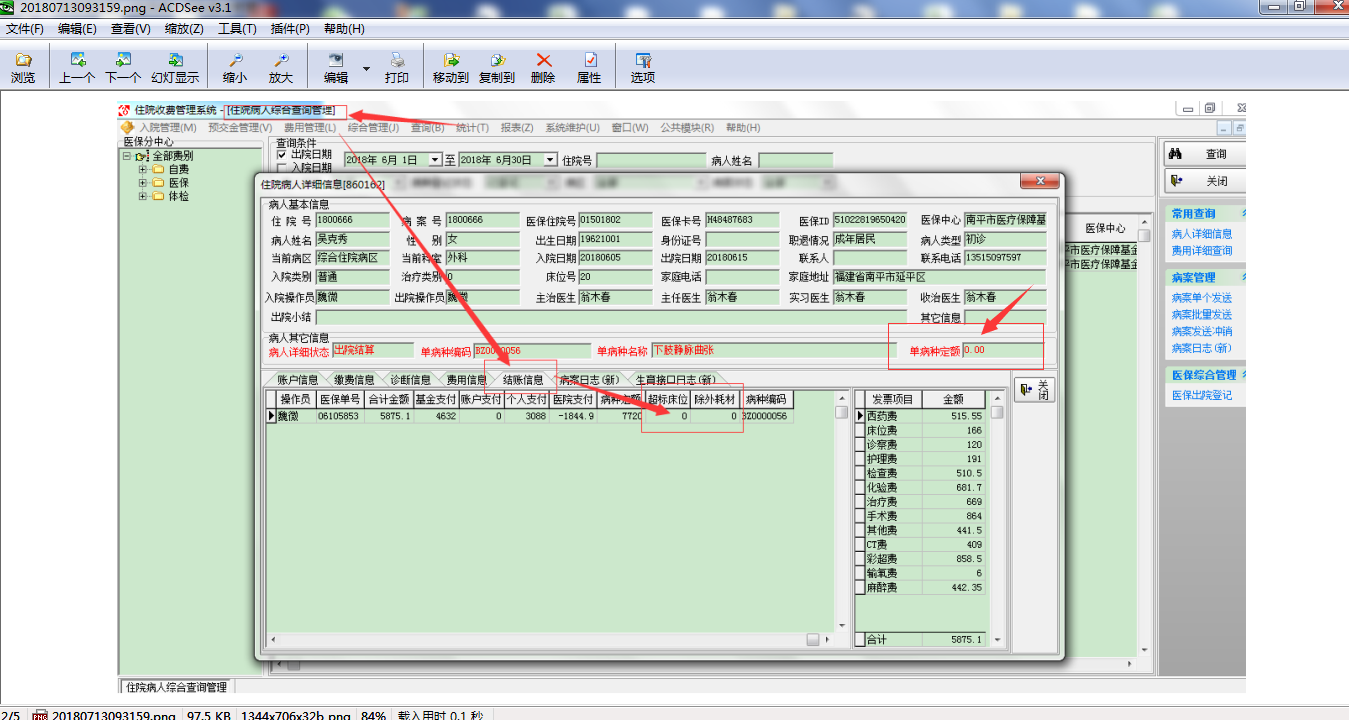The width and height of the screenshot is (1349, 720).
Task: Click the 发票项目 column header
Action: pos(893,399)
